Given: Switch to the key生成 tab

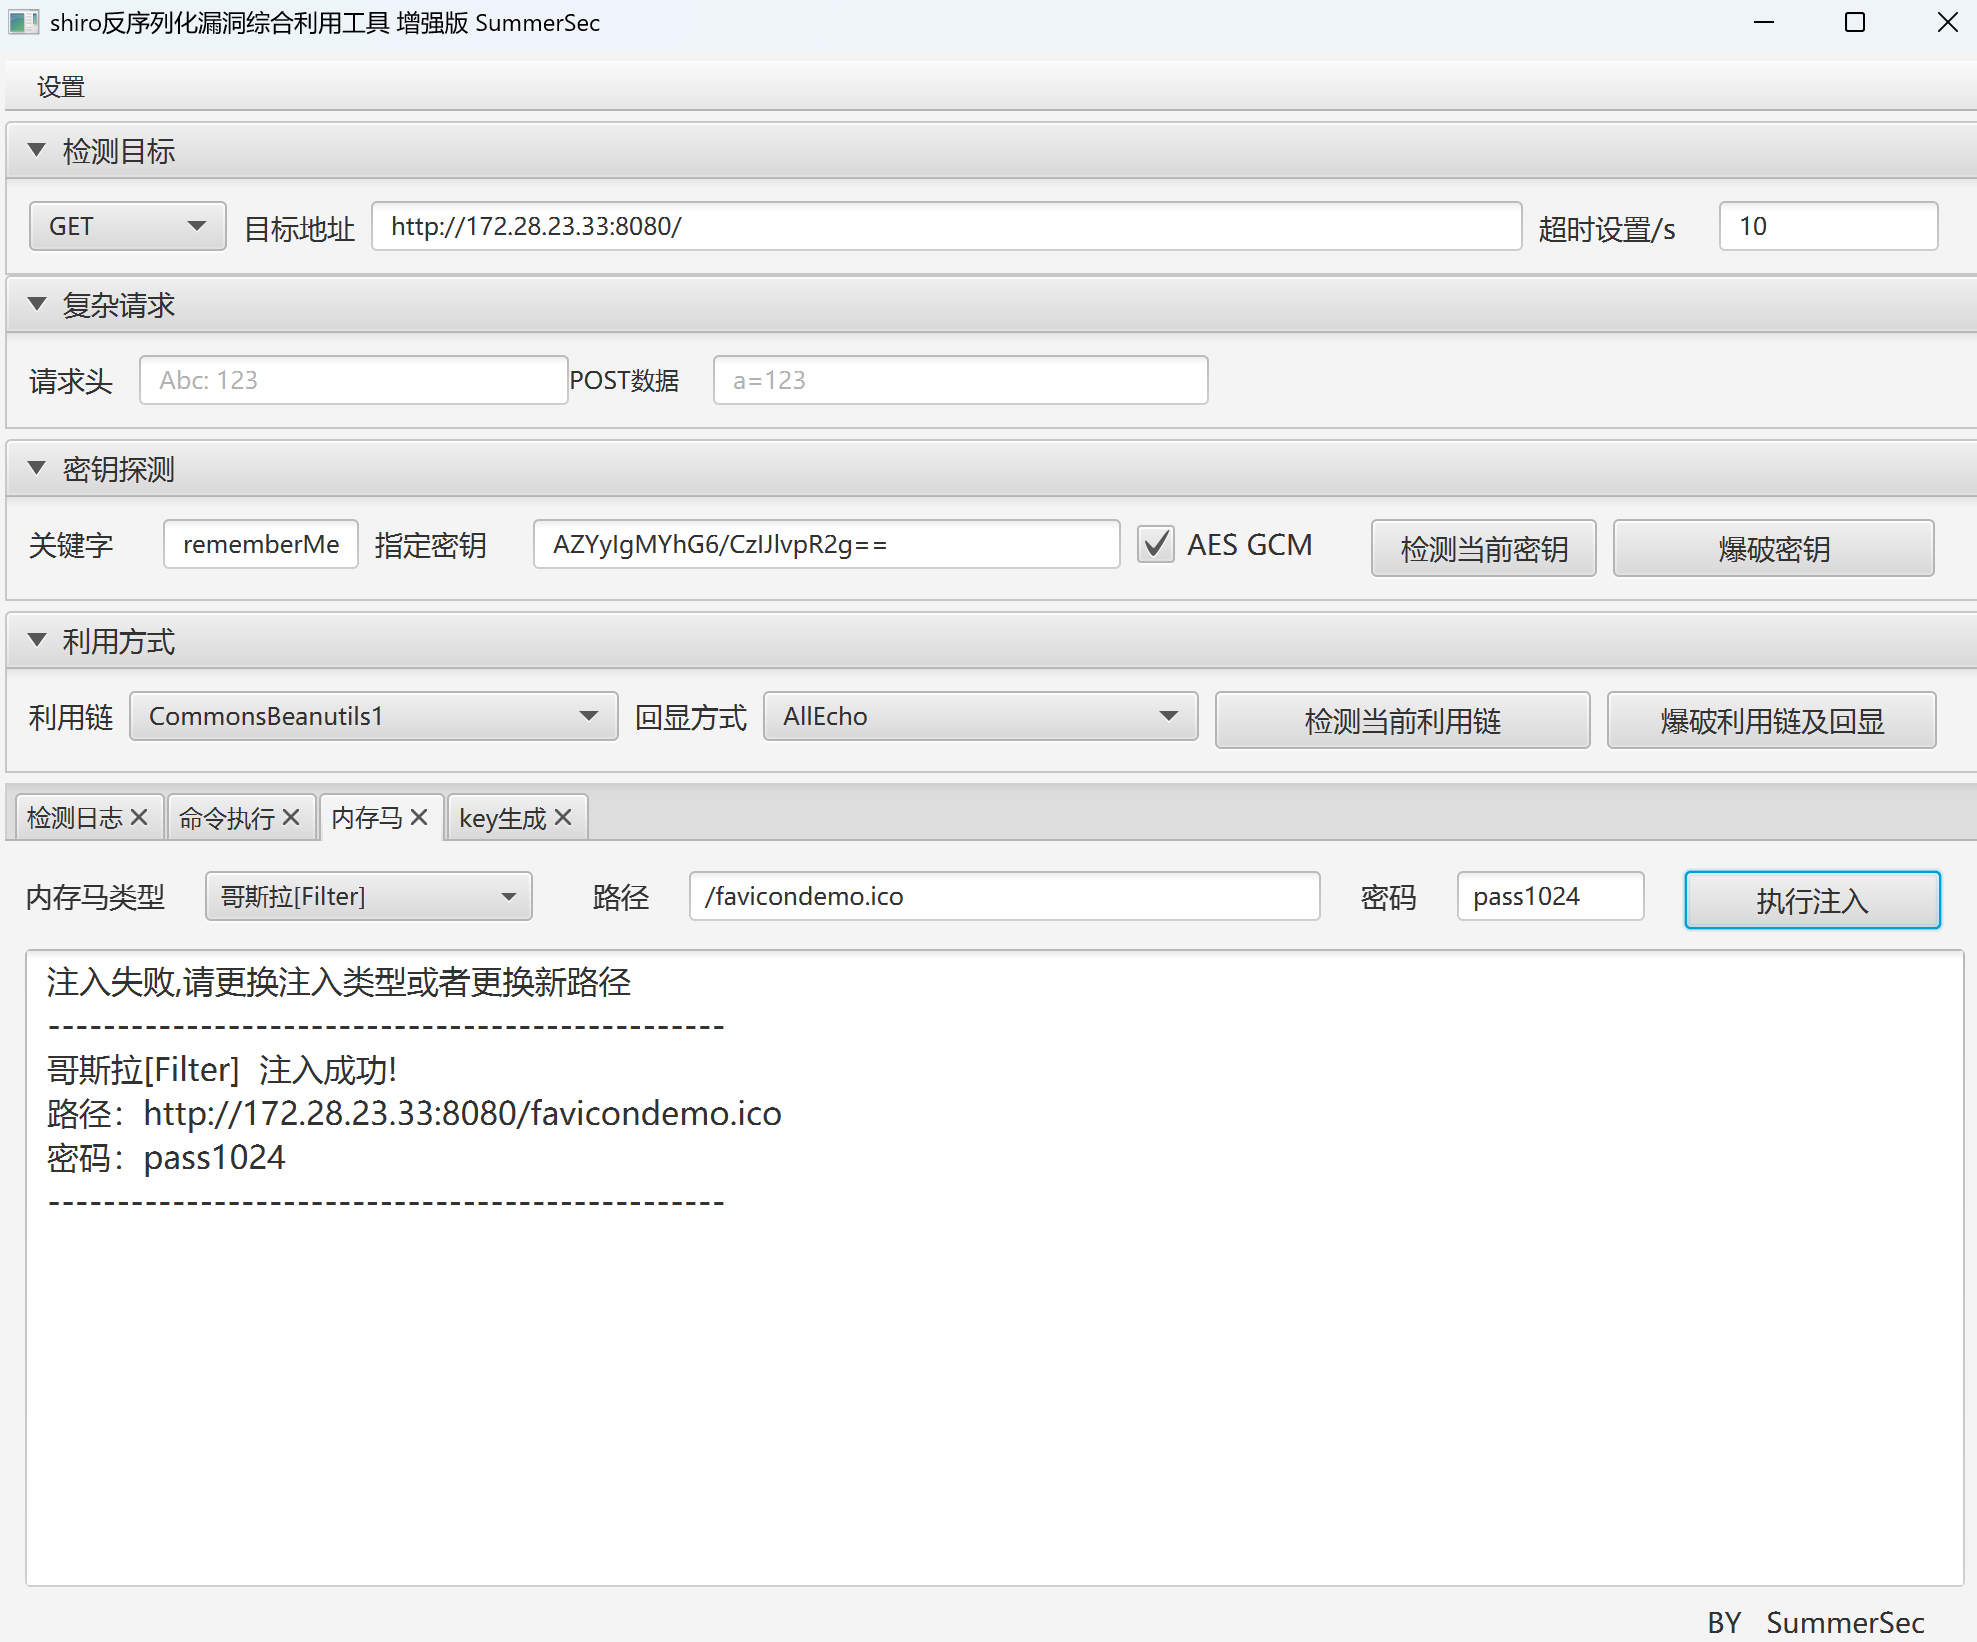Looking at the screenshot, I should 502,818.
